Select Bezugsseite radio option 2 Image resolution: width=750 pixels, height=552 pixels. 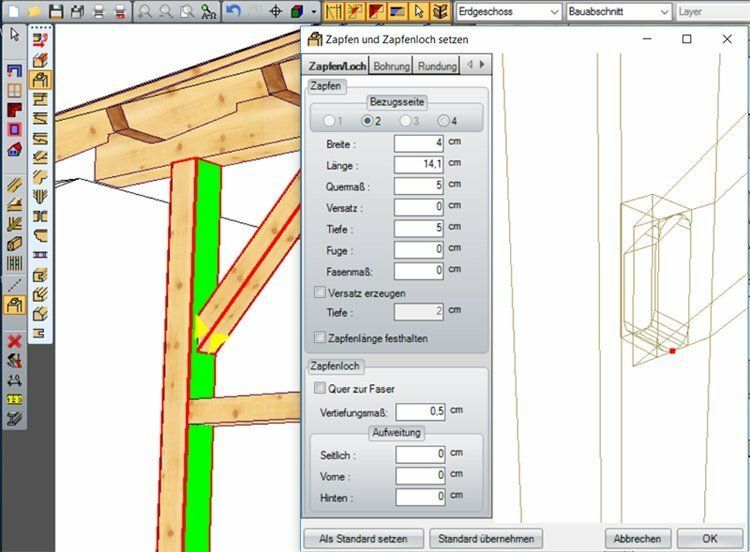click(x=368, y=121)
